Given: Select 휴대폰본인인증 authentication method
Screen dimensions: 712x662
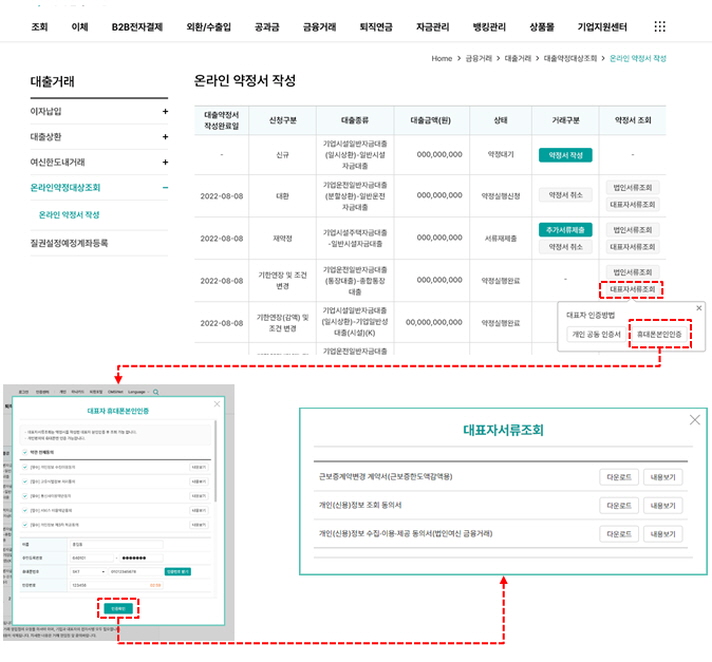Looking at the screenshot, I should coord(659,334).
